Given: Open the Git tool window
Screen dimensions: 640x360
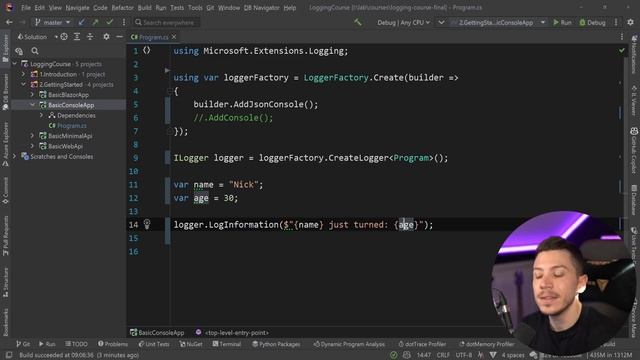Looking at the screenshot, I should click(23, 344).
